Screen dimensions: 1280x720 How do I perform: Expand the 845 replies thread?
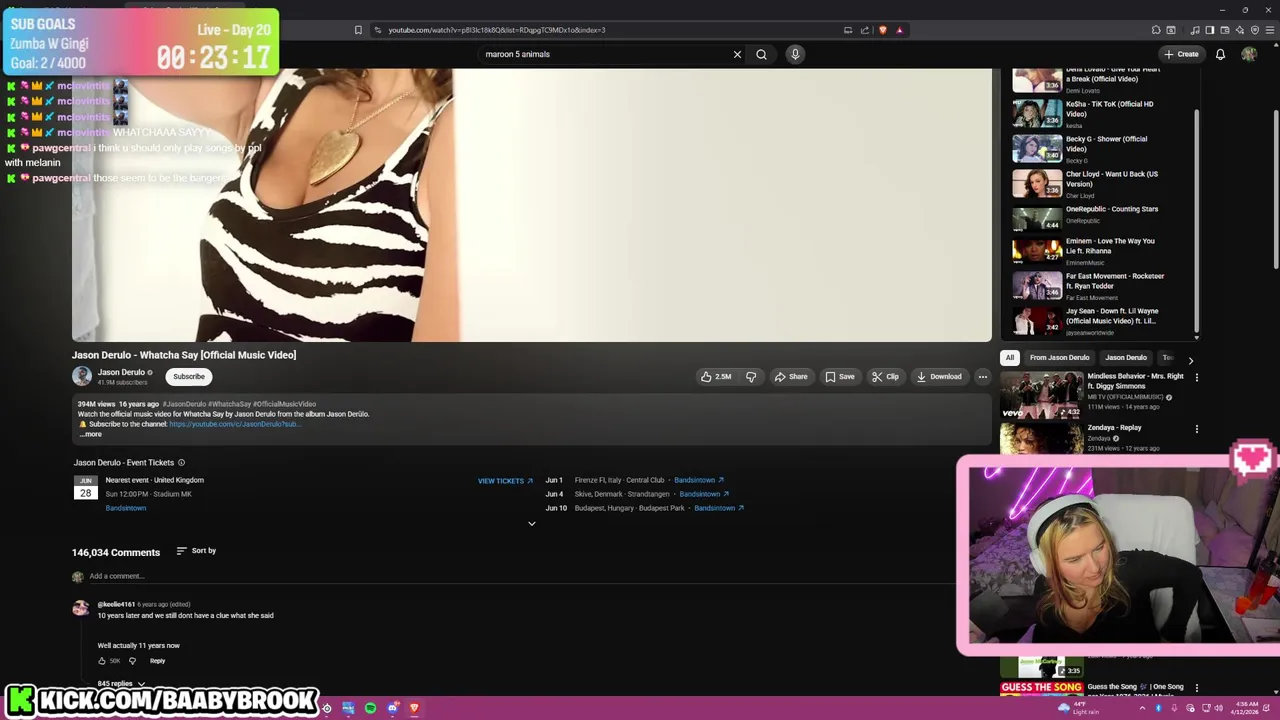[x=121, y=684]
